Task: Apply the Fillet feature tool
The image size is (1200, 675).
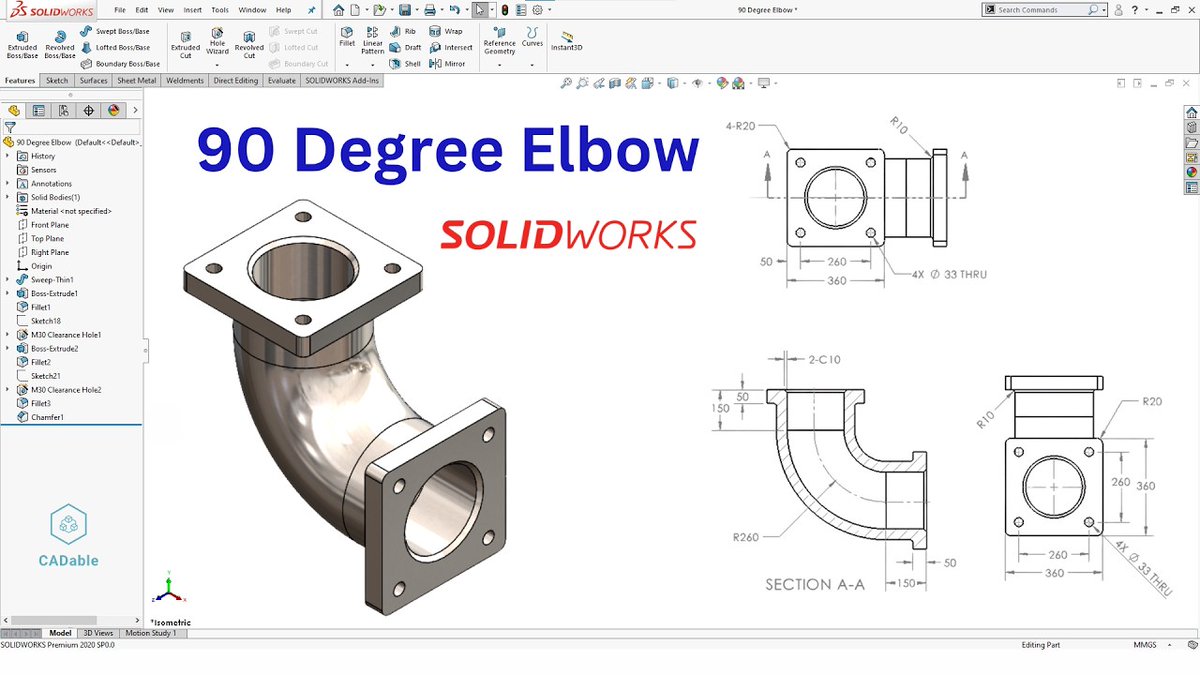Action: click(347, 37)
